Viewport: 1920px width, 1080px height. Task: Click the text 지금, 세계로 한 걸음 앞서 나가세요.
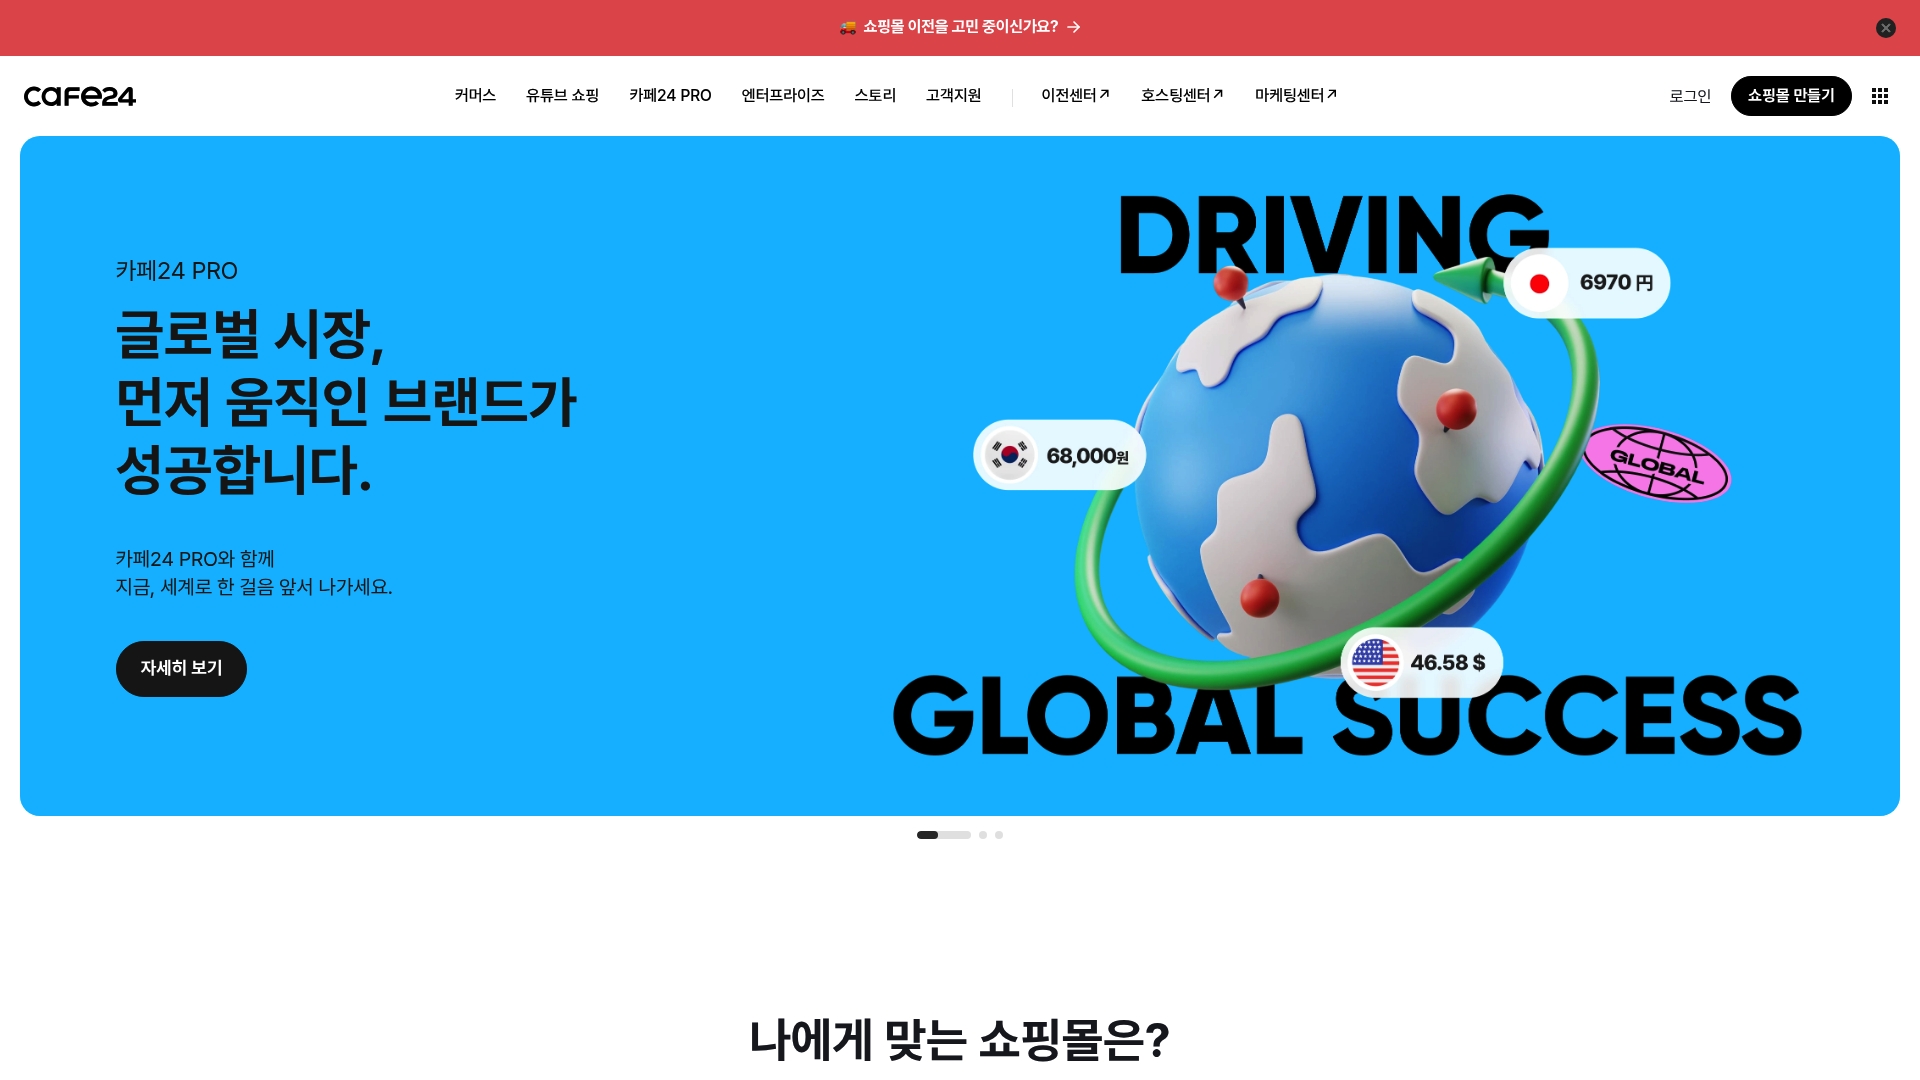pos(254,587)
